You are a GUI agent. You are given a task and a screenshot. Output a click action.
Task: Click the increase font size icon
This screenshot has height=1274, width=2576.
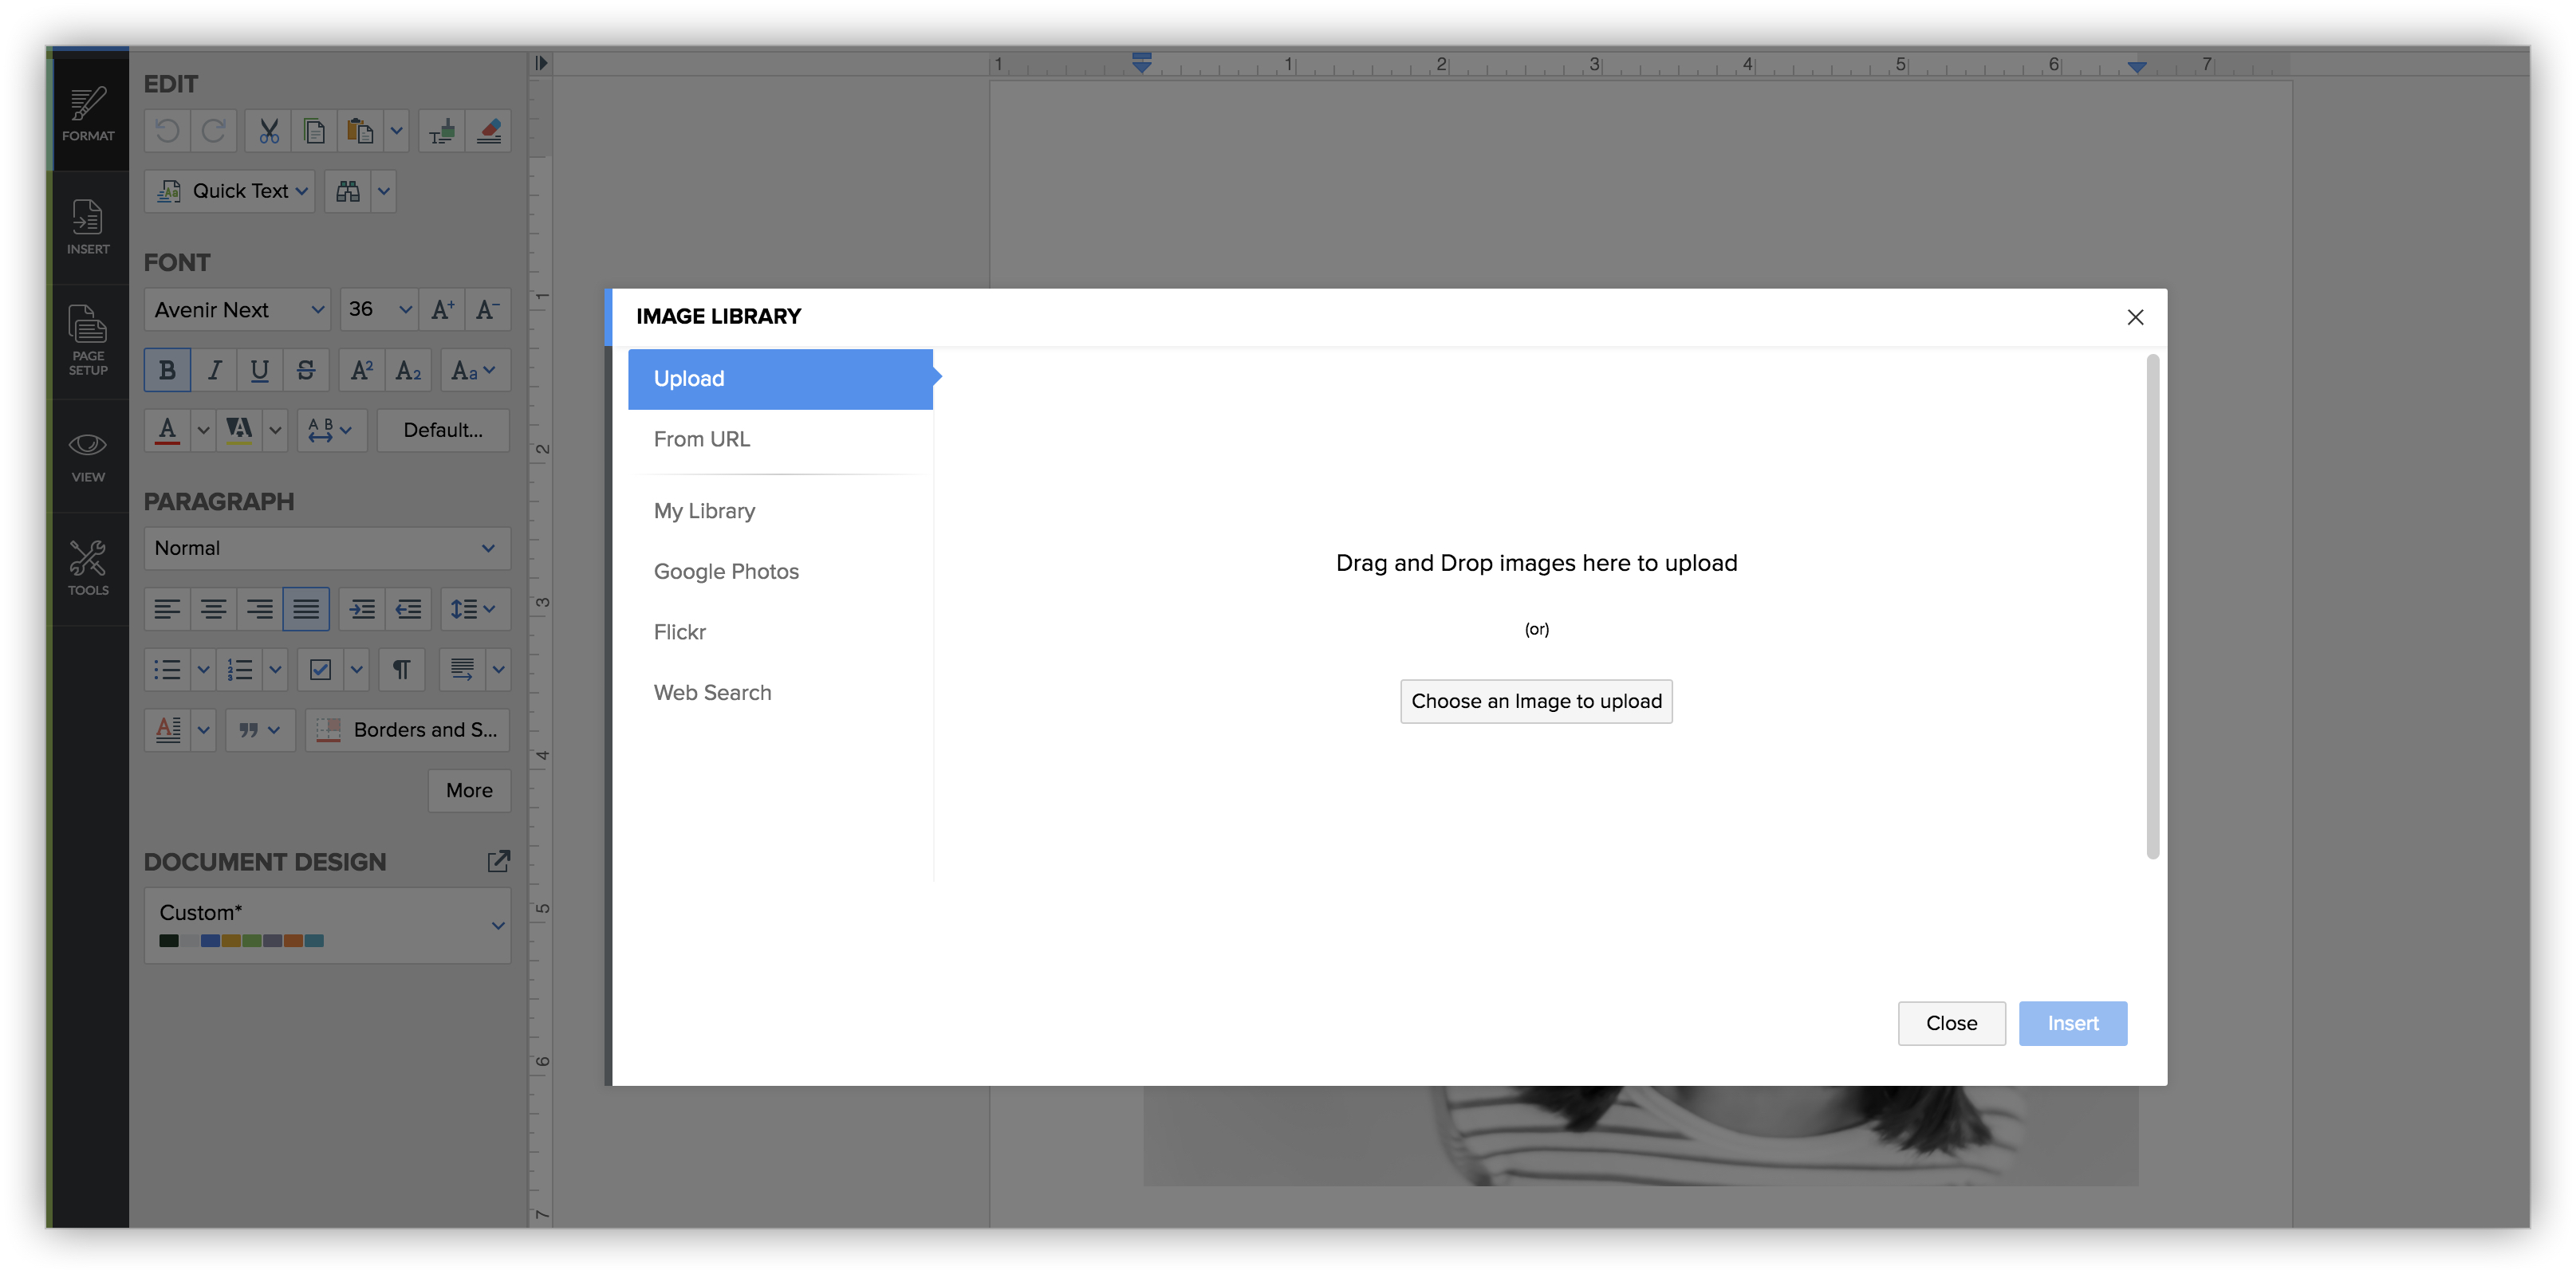[x=442, y=310]
